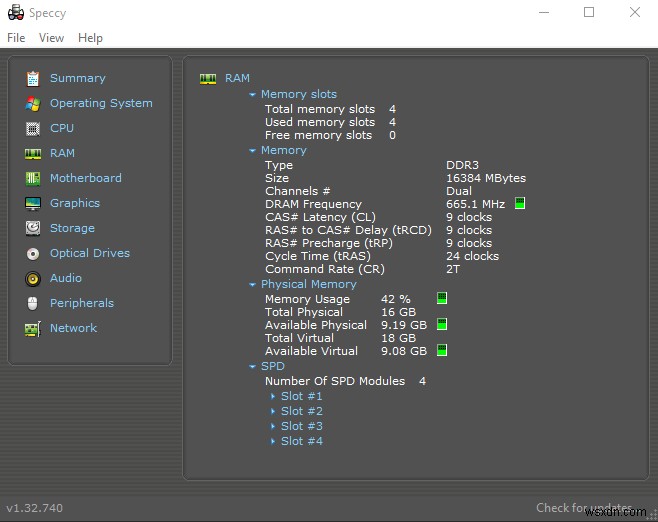The height and width of the screenshot is (522, 658).
Task: Click the Cycle Time (tRAS) 24 clocks value
Action: (x=473, y=256)
